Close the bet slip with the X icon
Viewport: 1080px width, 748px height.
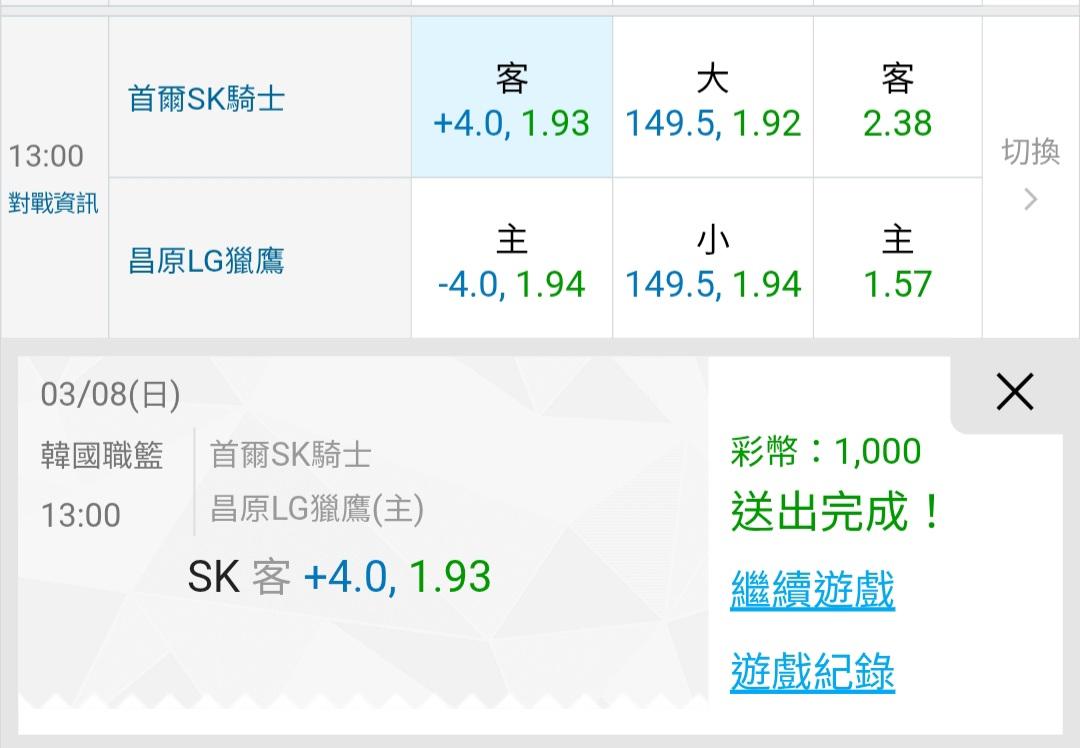[1014, 394]
